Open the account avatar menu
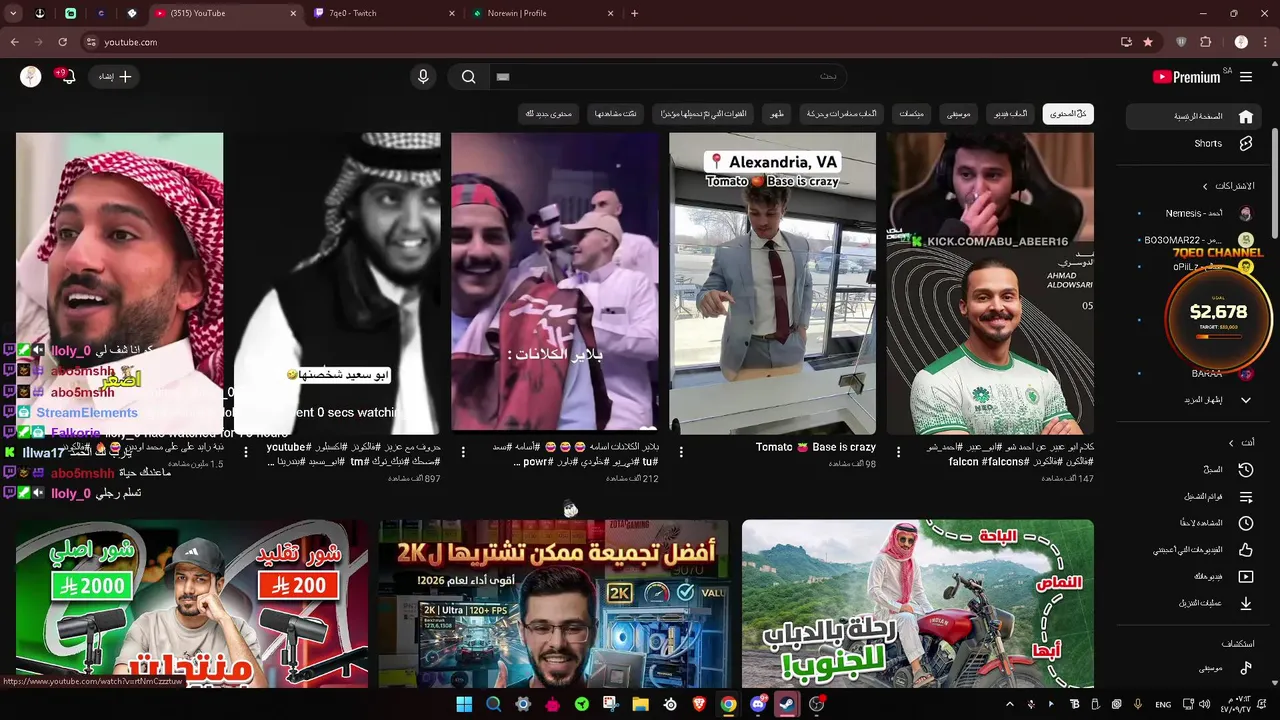 (31, 77)
